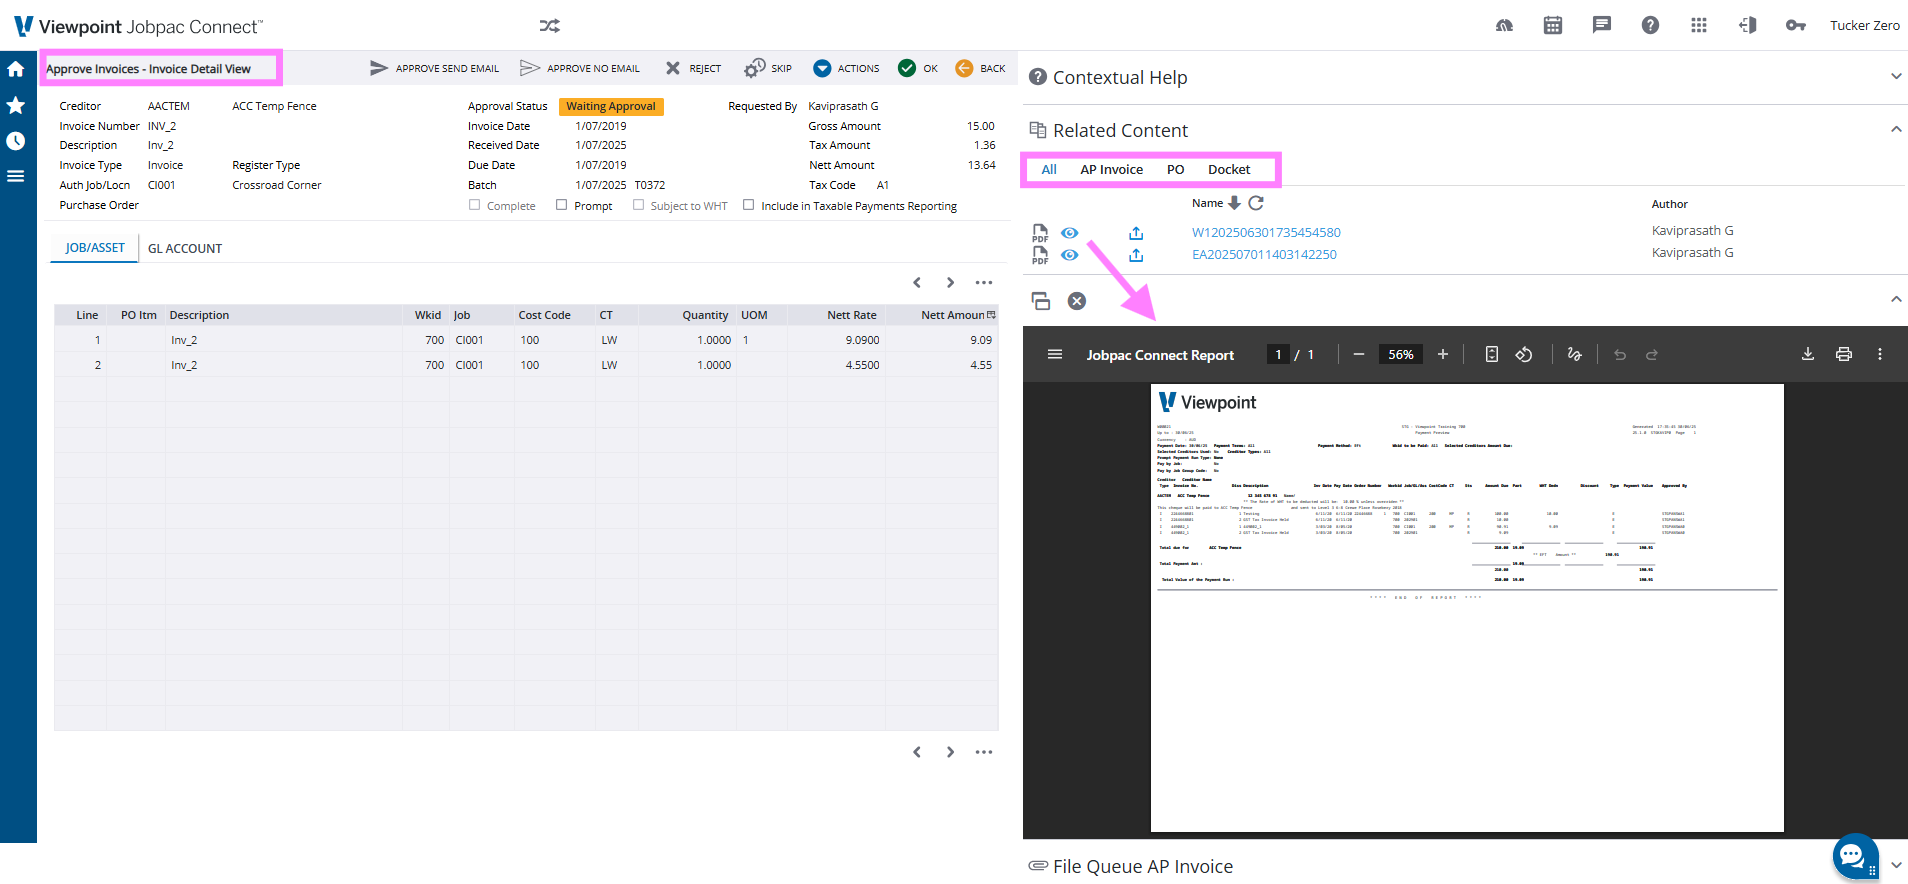Open the help question mark icon
1908x884 pixels.
click(x=1650, y=25)
